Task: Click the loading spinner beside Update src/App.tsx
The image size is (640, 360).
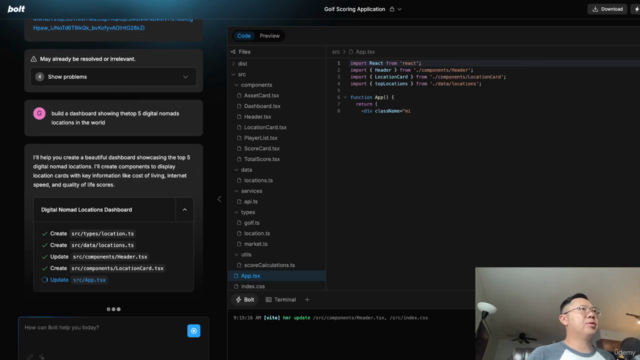Action: click(44, 280)
